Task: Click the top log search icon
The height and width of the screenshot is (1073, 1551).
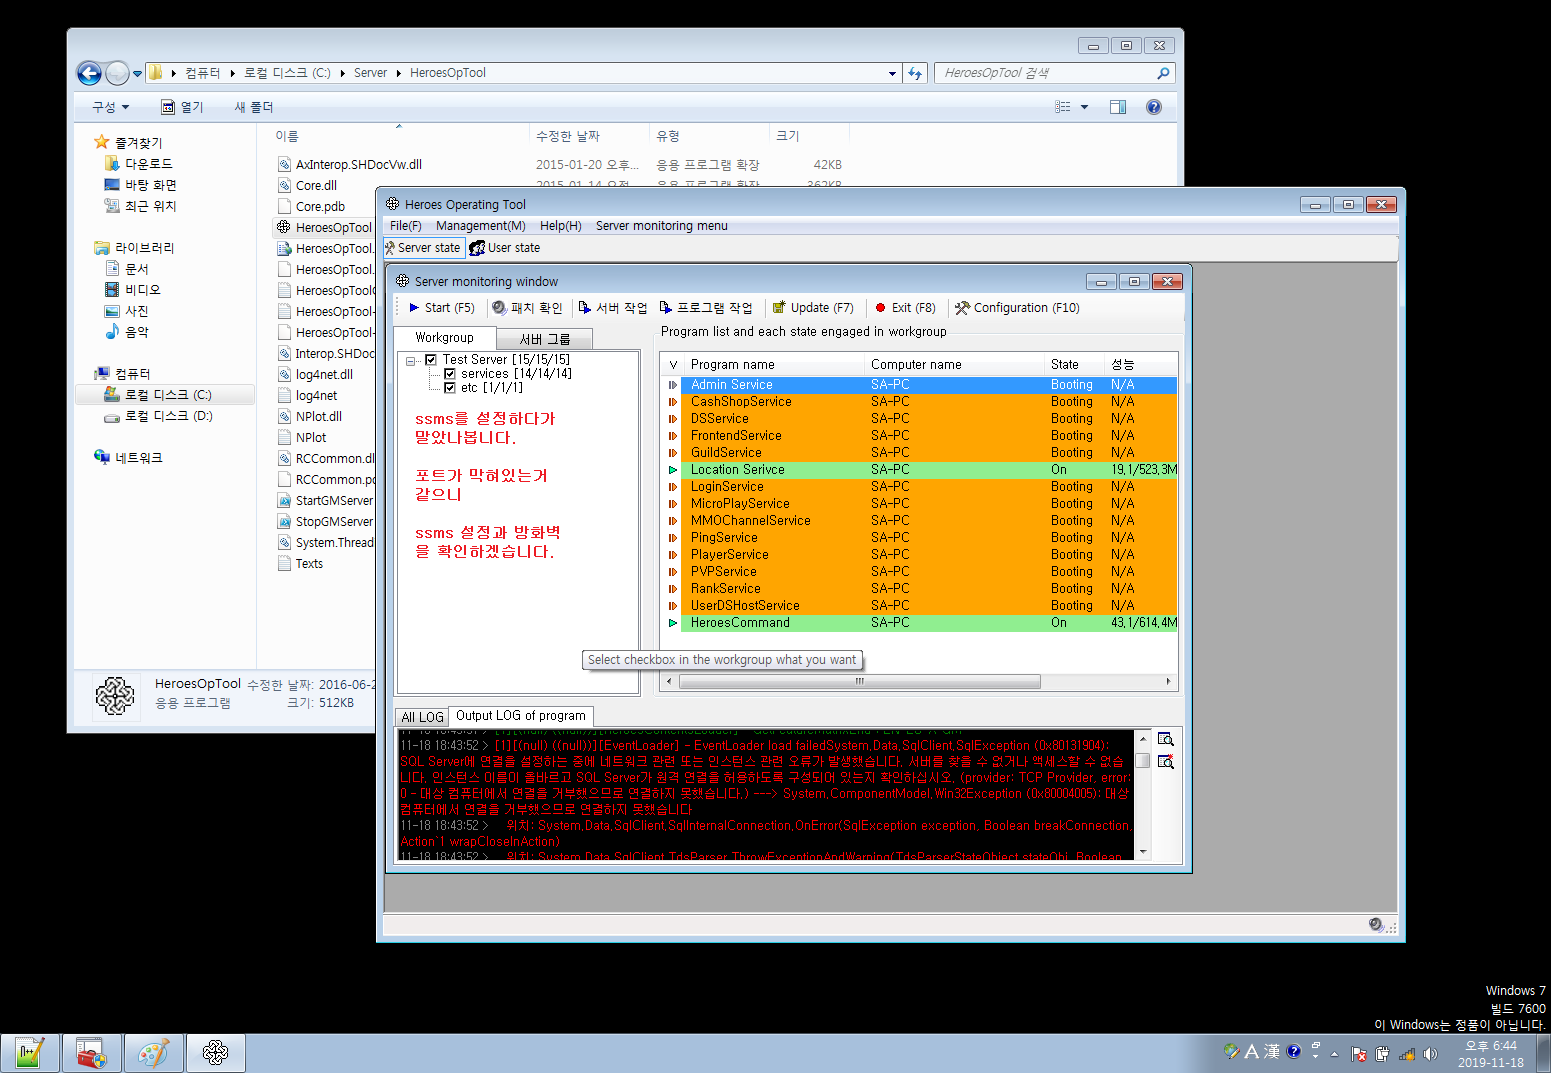Action: click(1165, 739)
